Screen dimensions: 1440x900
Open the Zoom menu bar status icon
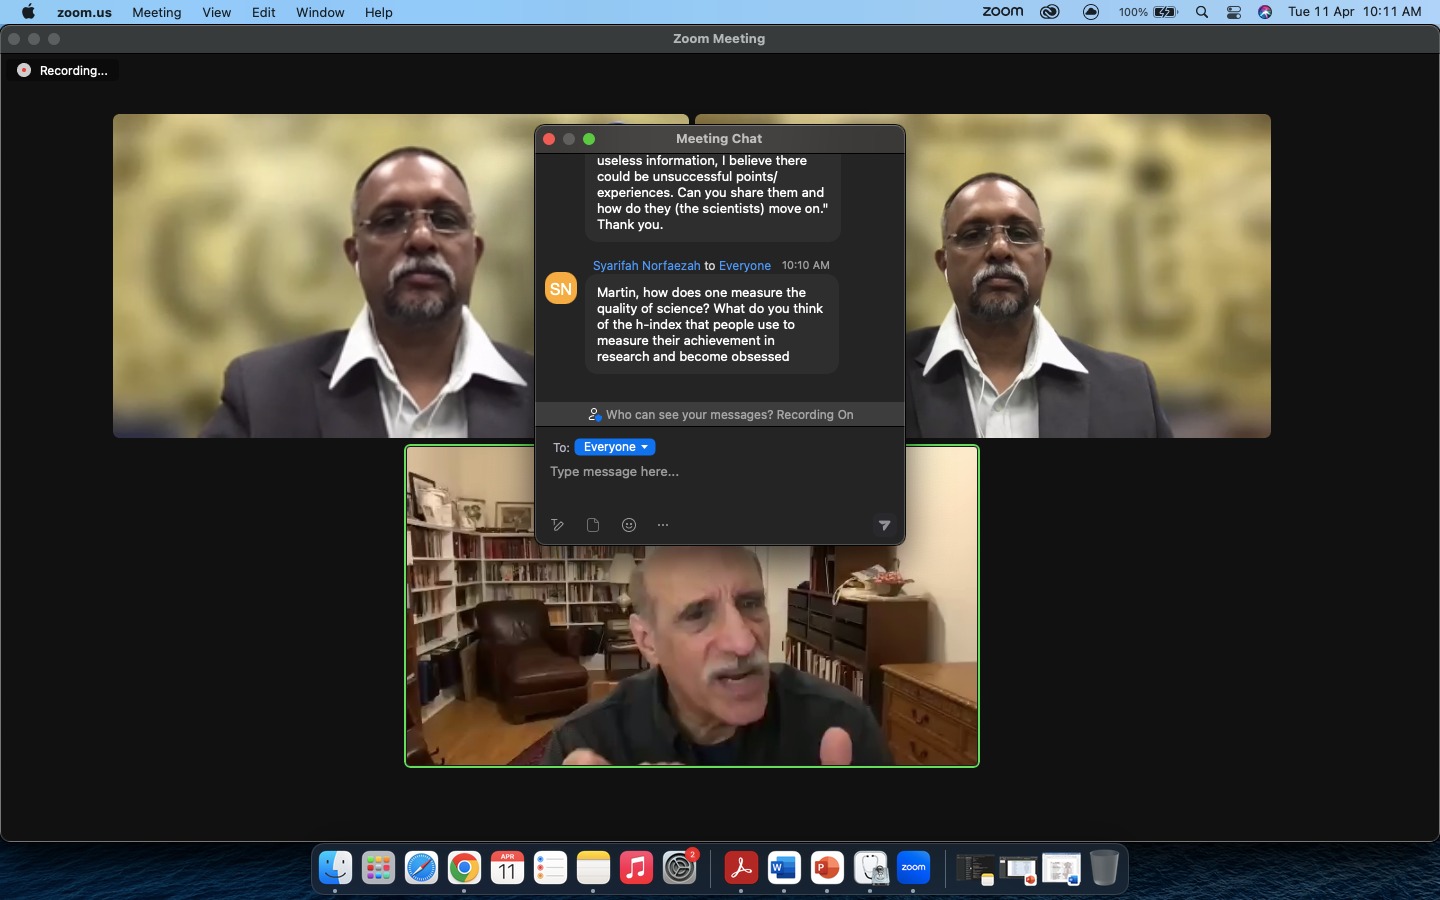click(x=1002, y=12)
